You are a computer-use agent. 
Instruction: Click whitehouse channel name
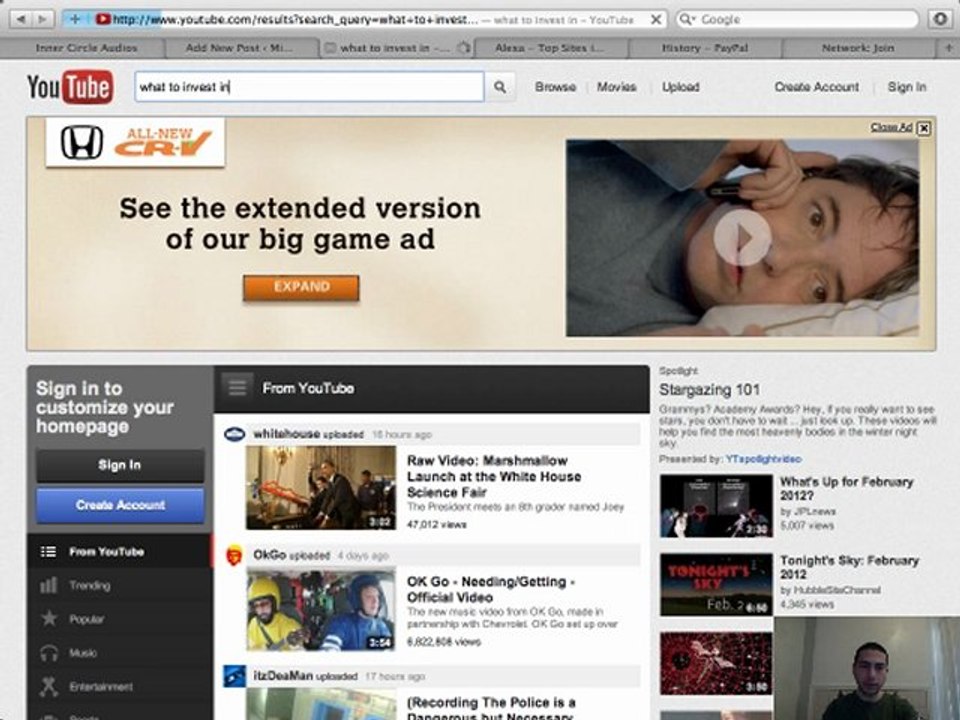point(287,433)
